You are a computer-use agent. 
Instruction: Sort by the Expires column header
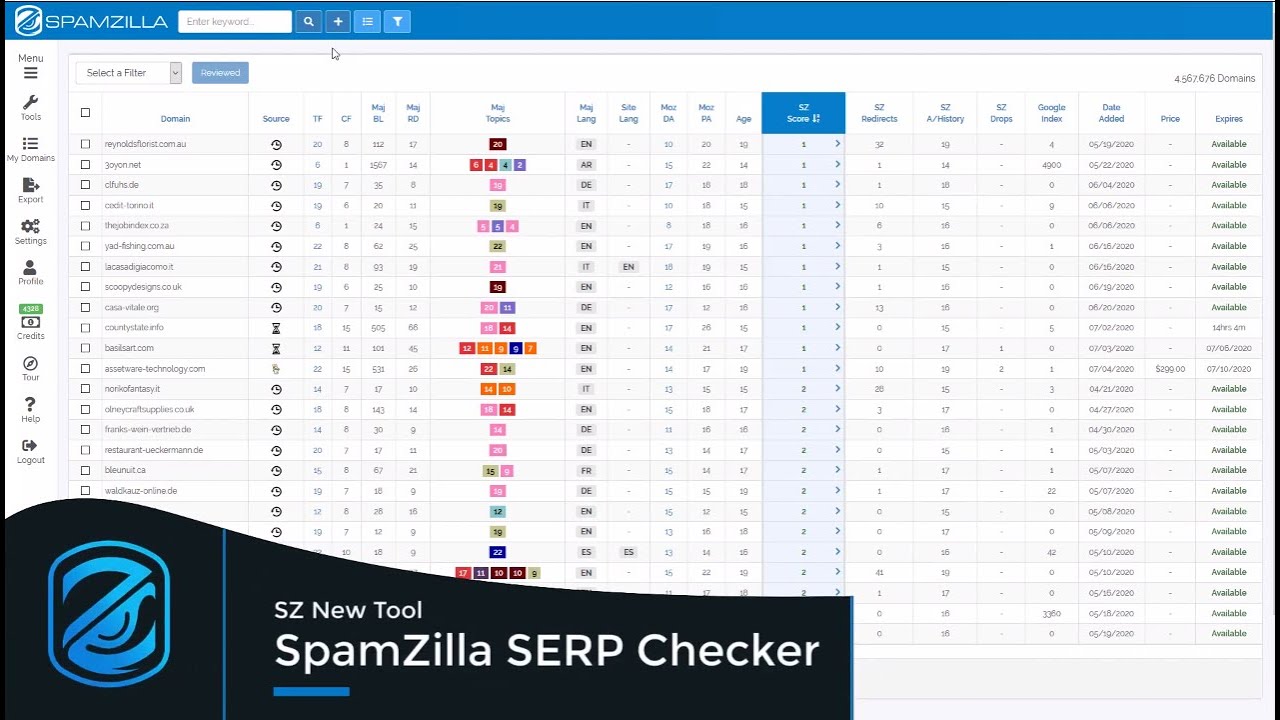pyautogui.click(x=1229, y=119)
